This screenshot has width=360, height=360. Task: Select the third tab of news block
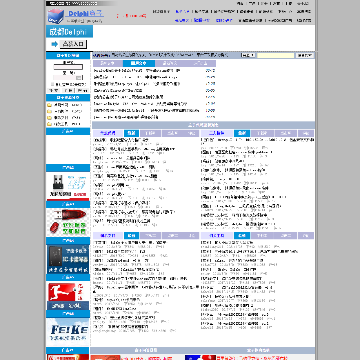[x=170, y=63]
